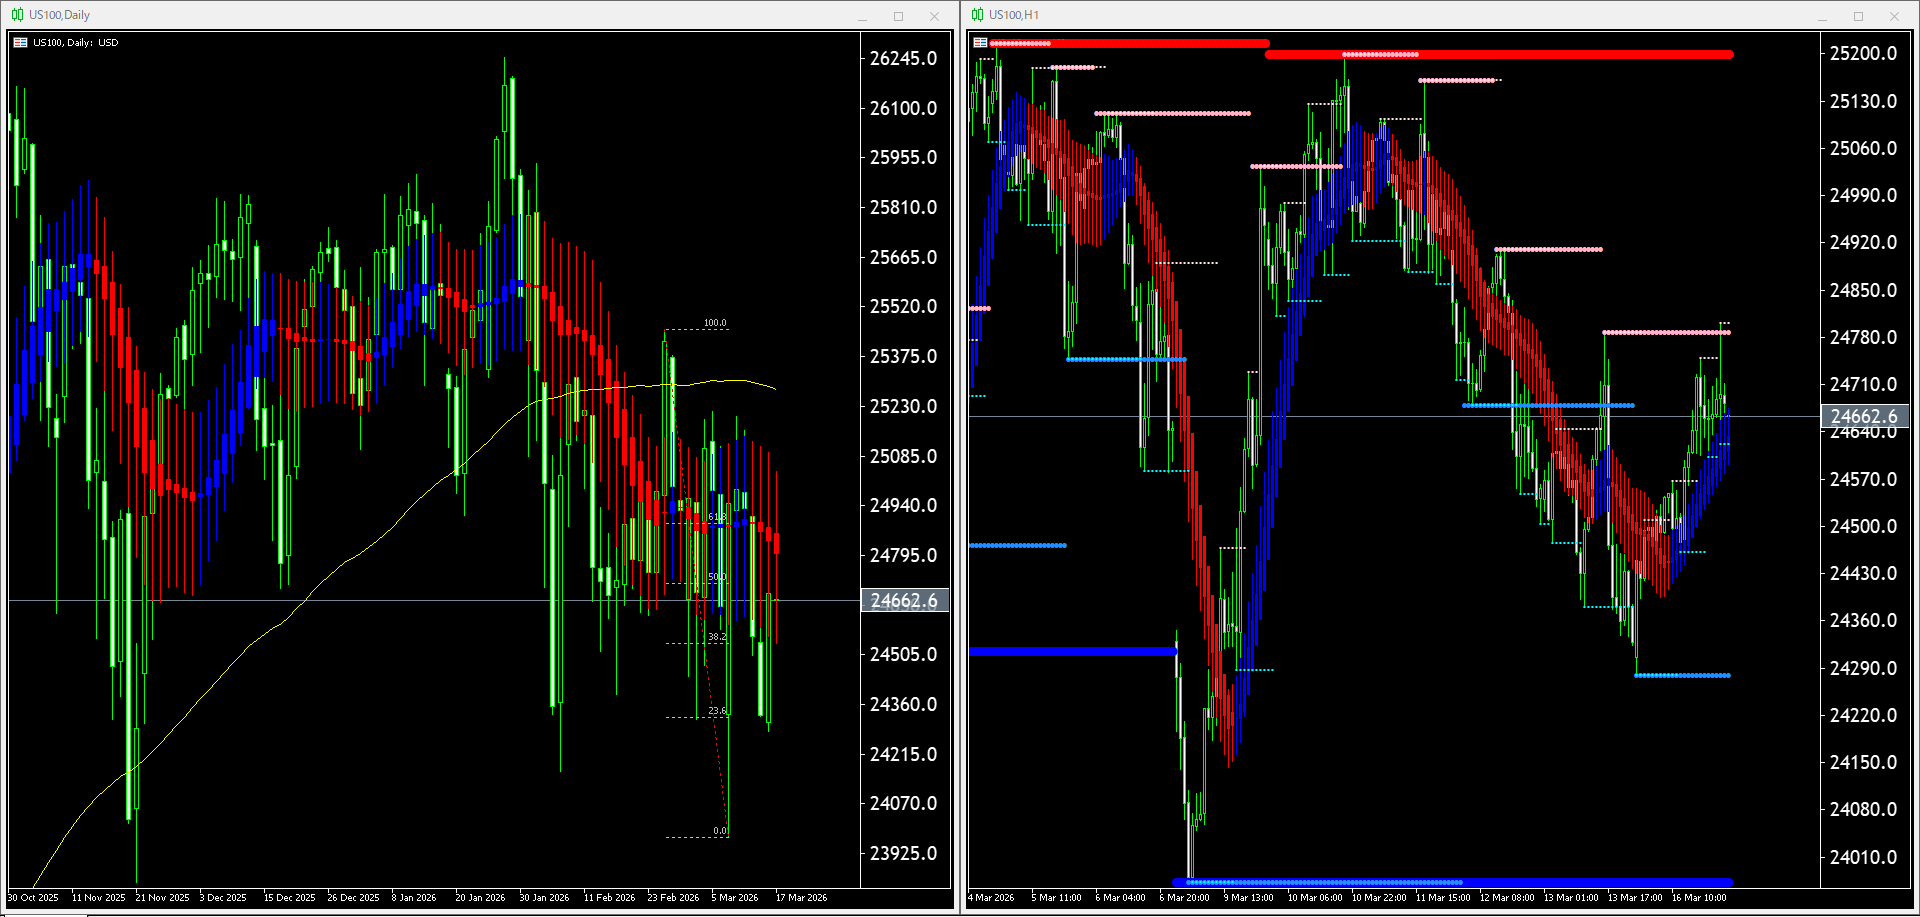Screen dimensions: 1920x917
Task: Click 25130.0 on the H1 price scale
Action: coord(1863,101)
